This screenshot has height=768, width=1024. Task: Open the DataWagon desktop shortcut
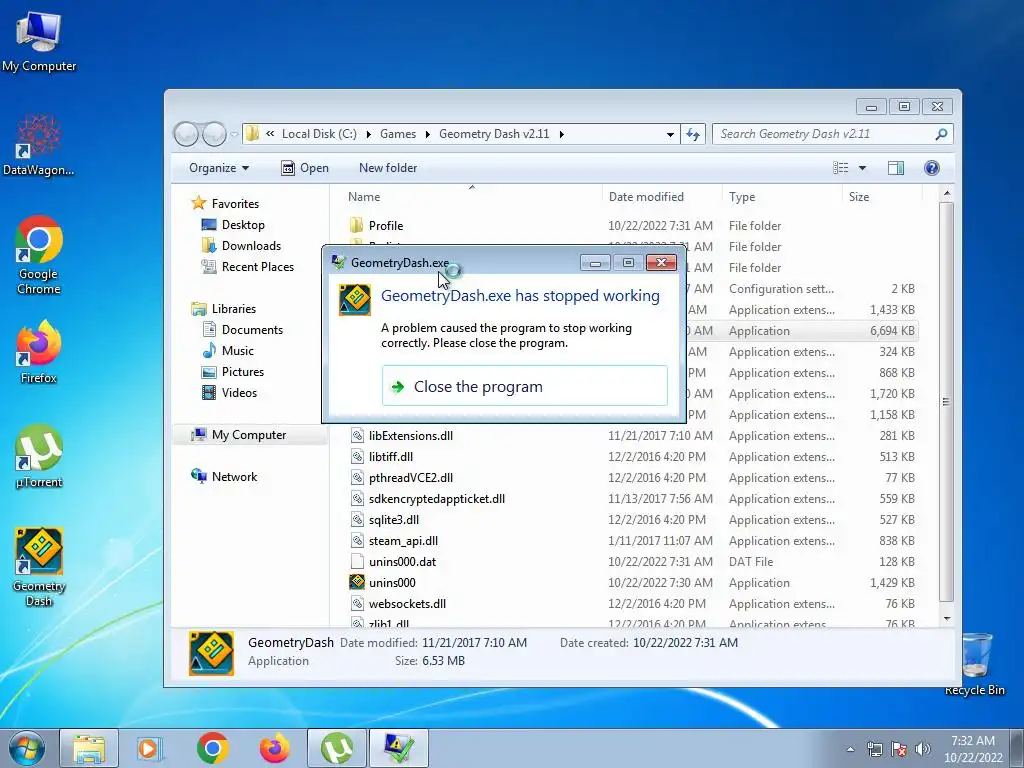[39, 145]
